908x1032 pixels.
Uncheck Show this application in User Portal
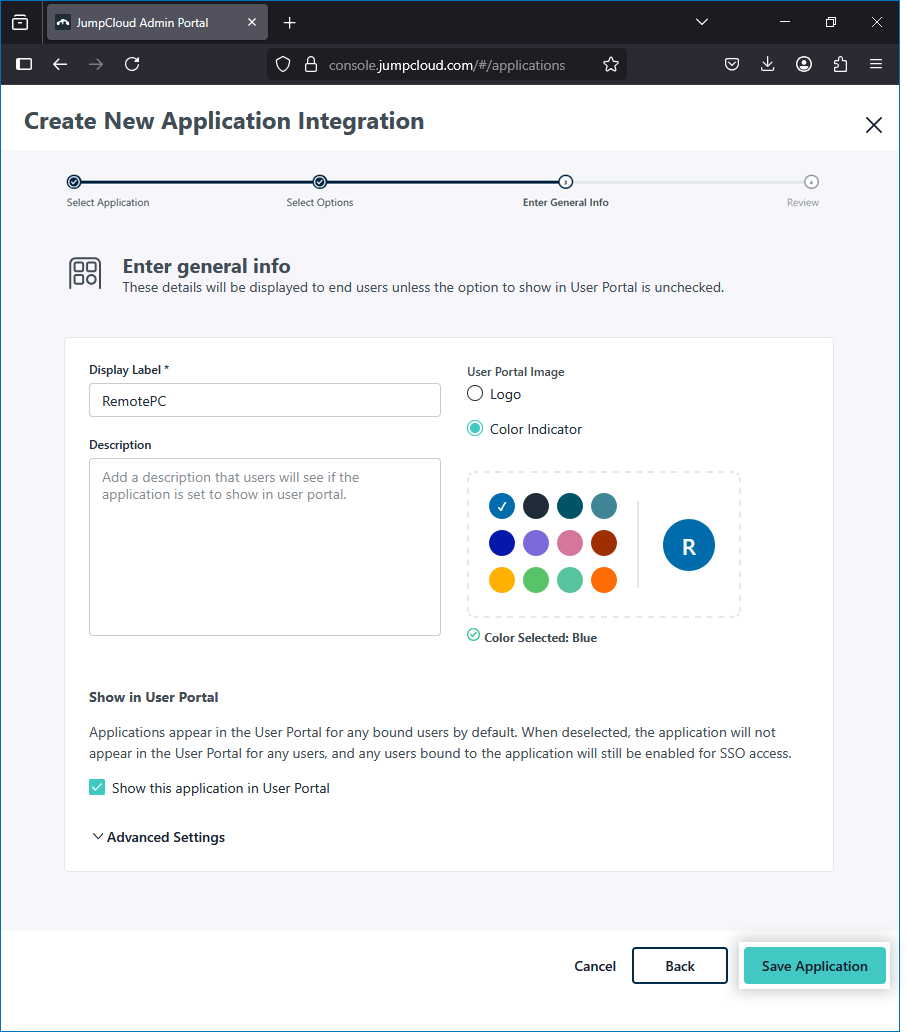tap(97, 788)
